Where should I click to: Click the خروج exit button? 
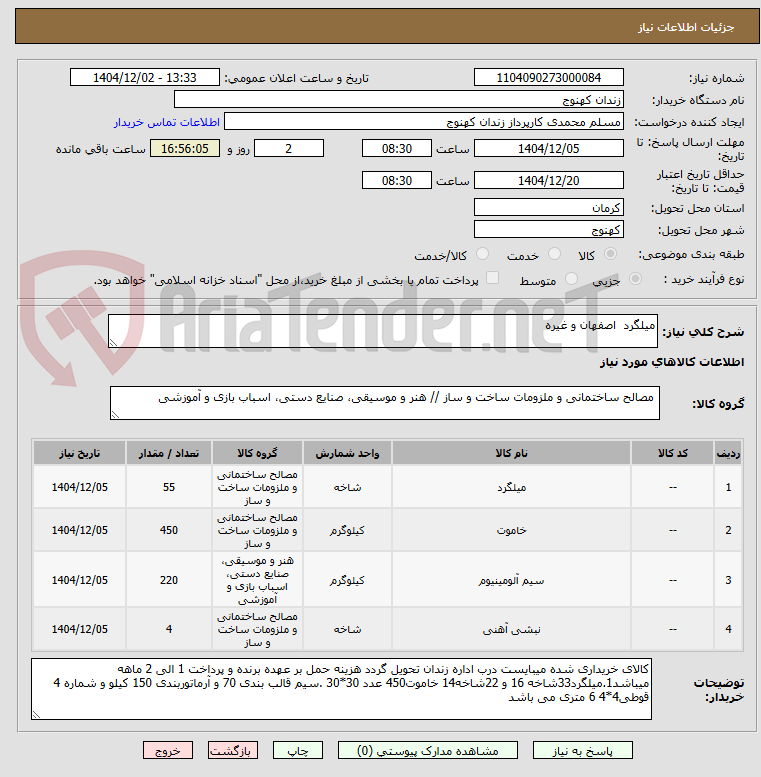point(167,750)
